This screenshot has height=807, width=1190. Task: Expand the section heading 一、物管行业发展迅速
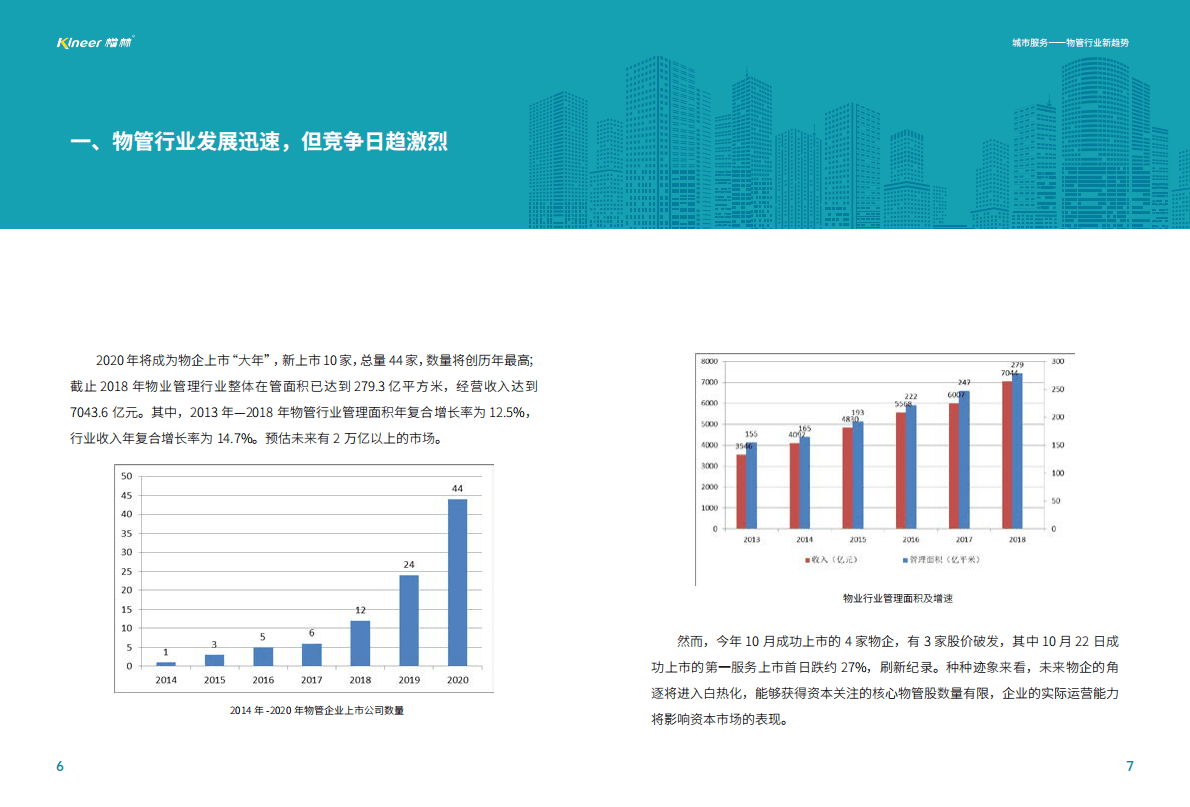click(x=260, y=142)
